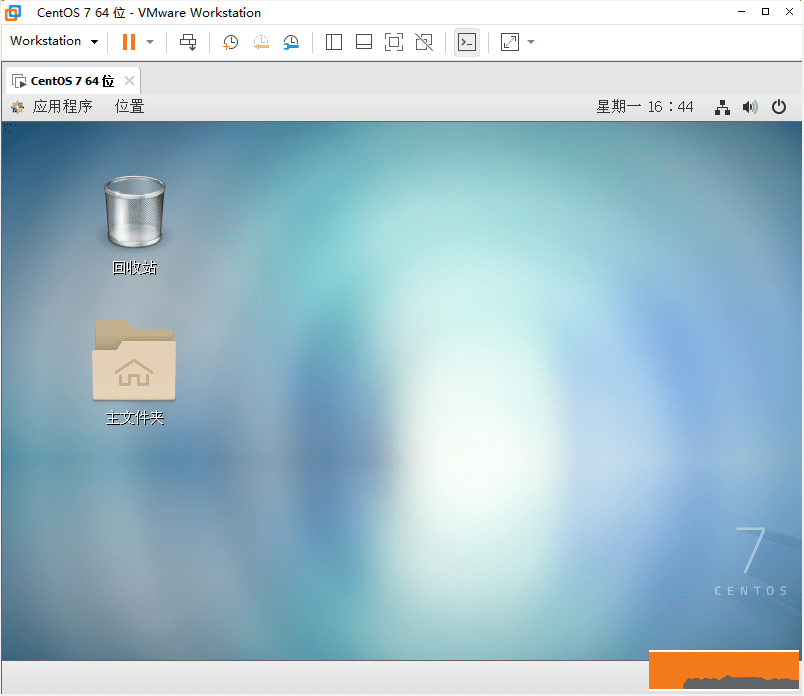Click the VMware Workstation title bar logo
The height and width of the screenshot is (696, 804).
[13, 12]
